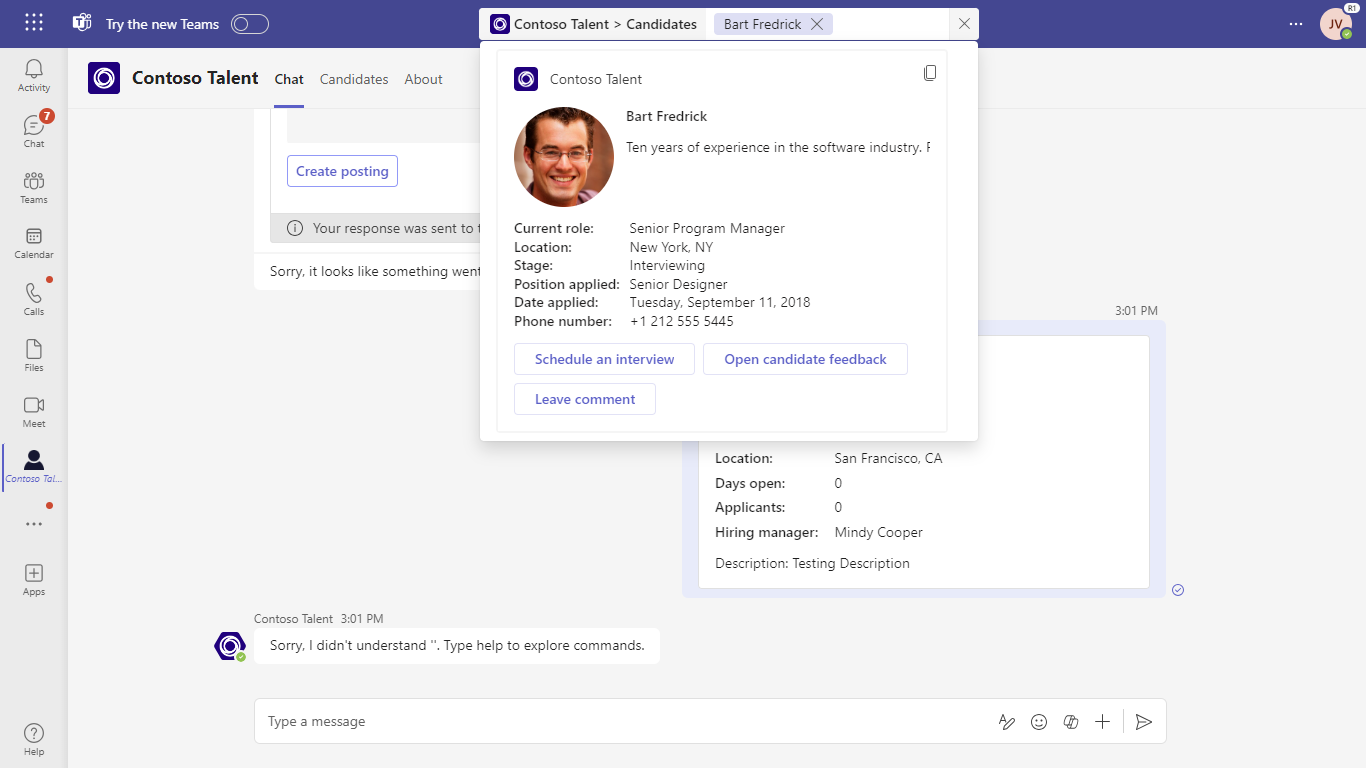
Task: Click the San Francisco, CA location text
Action: point(888,458)
